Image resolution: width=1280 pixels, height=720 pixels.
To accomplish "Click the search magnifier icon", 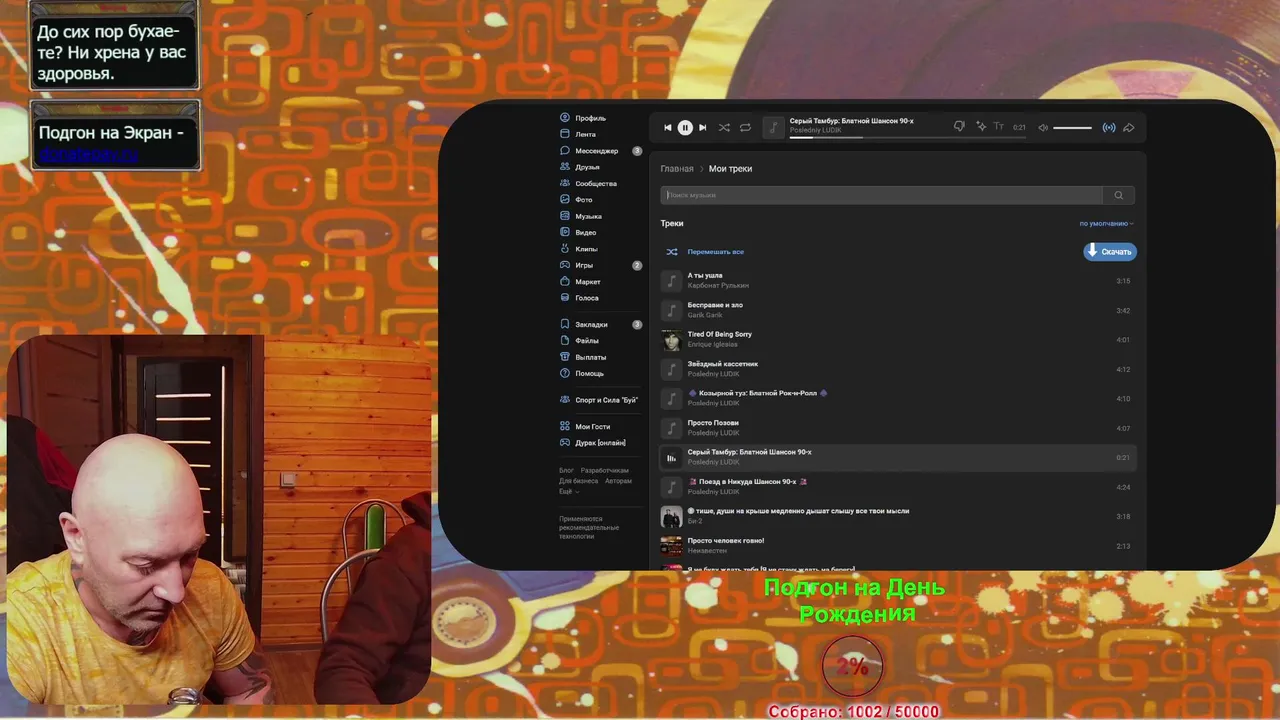I will click(x=1119, y=195).
